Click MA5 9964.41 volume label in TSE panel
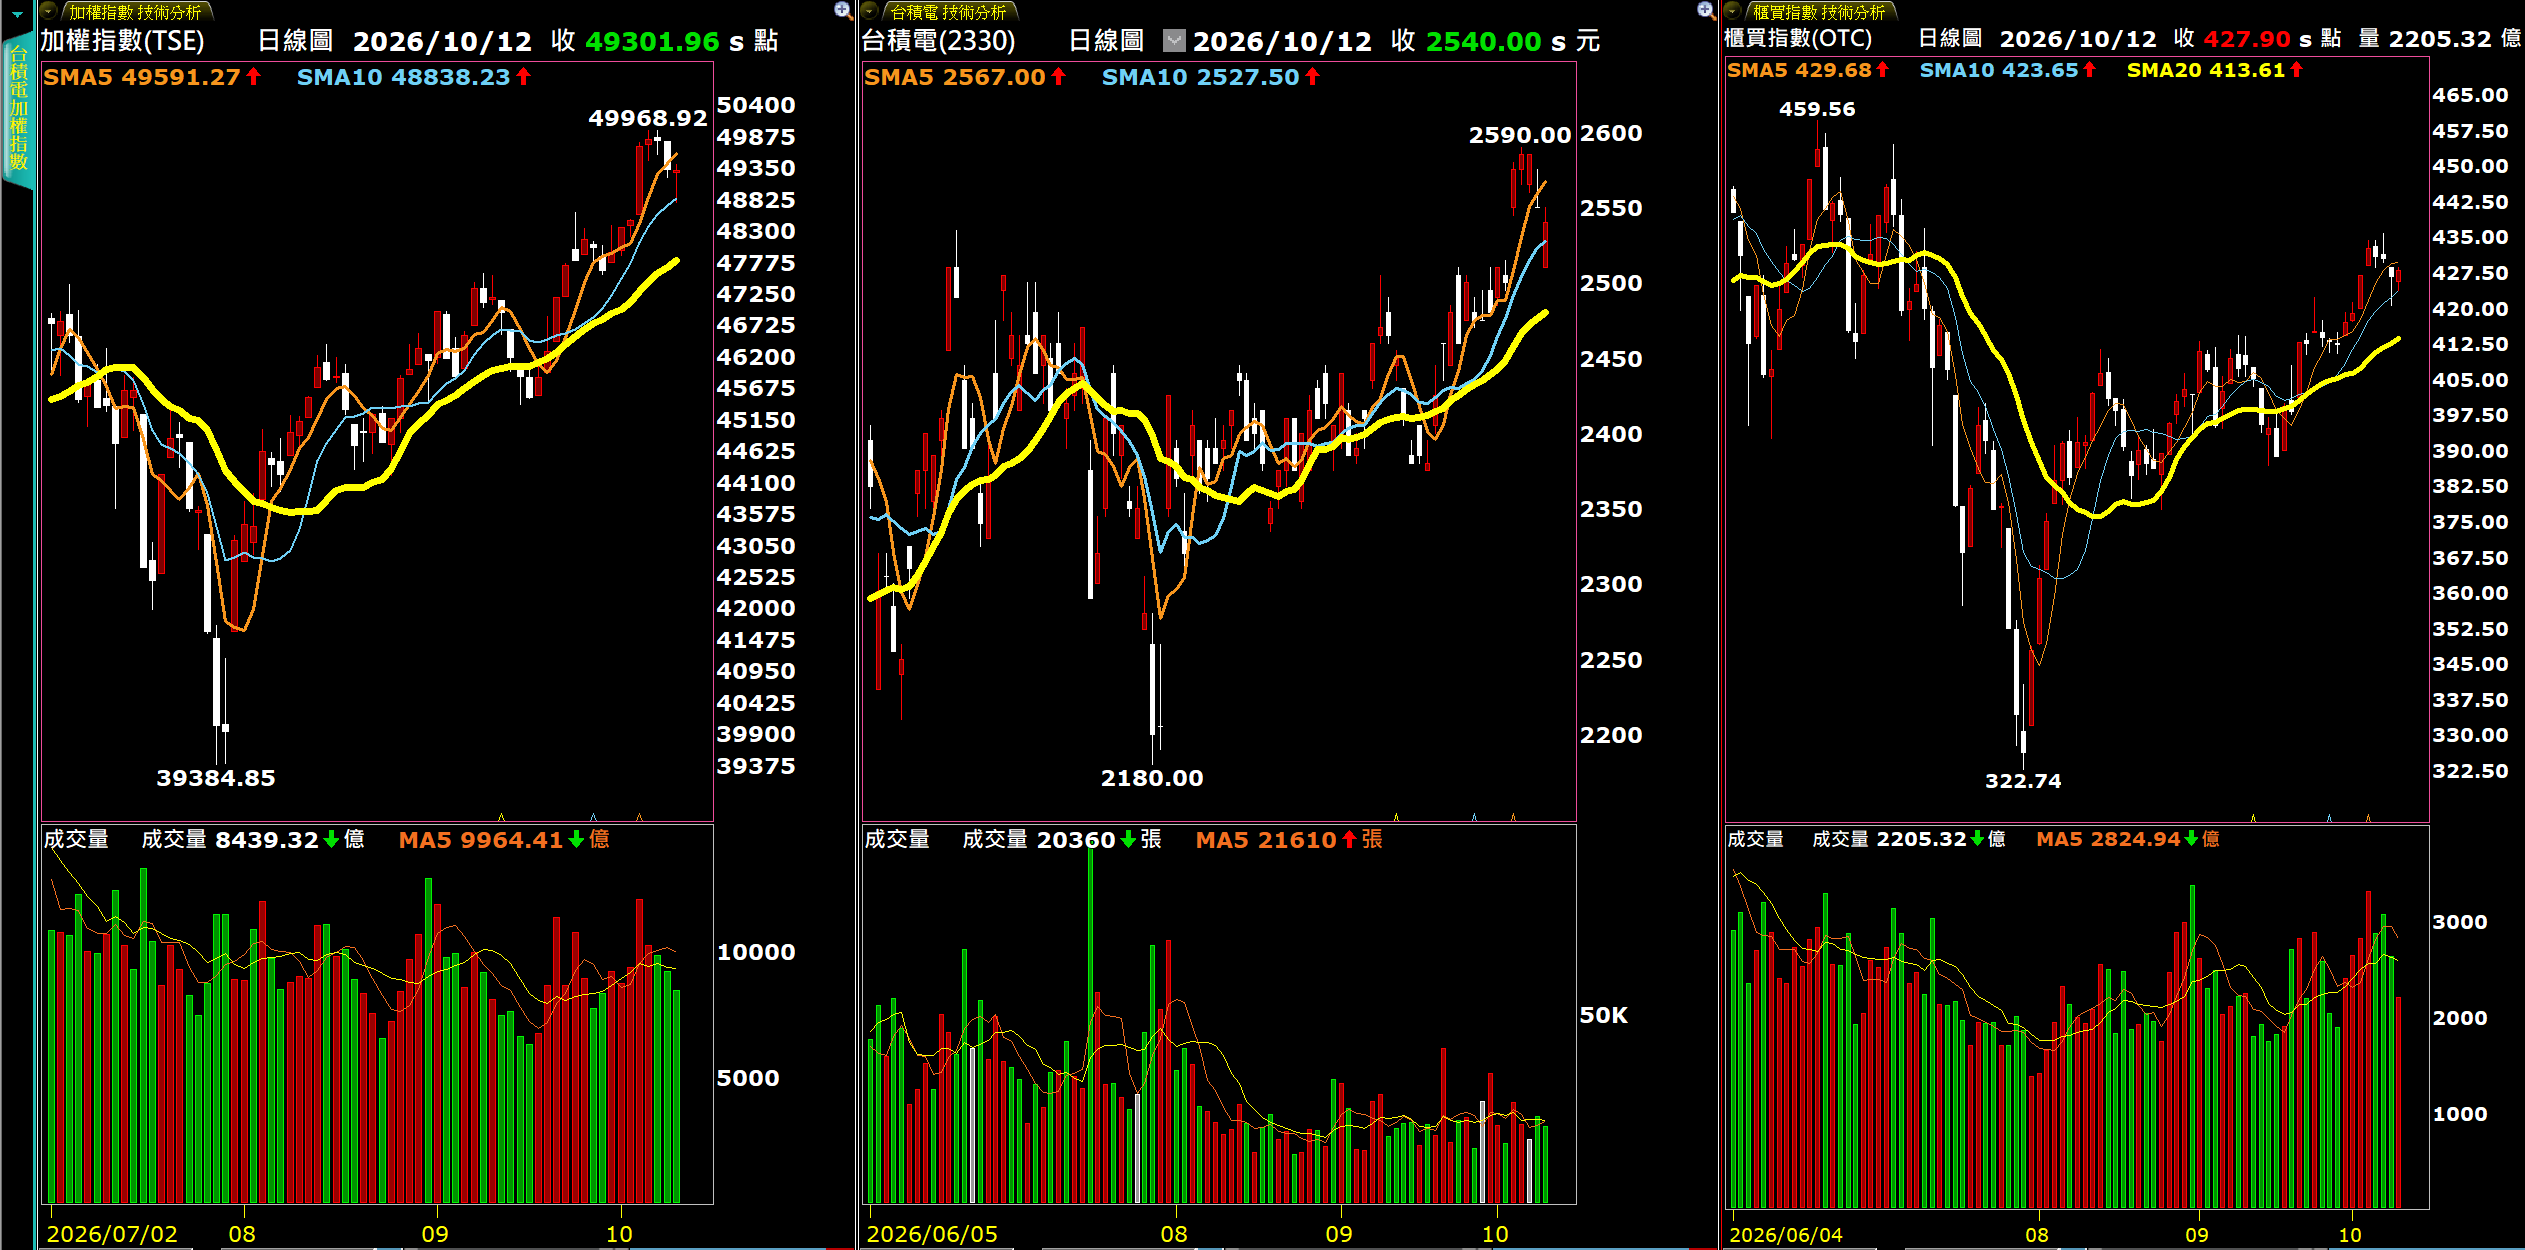Screen dimensions: 2525x1250 click(481, 840)
